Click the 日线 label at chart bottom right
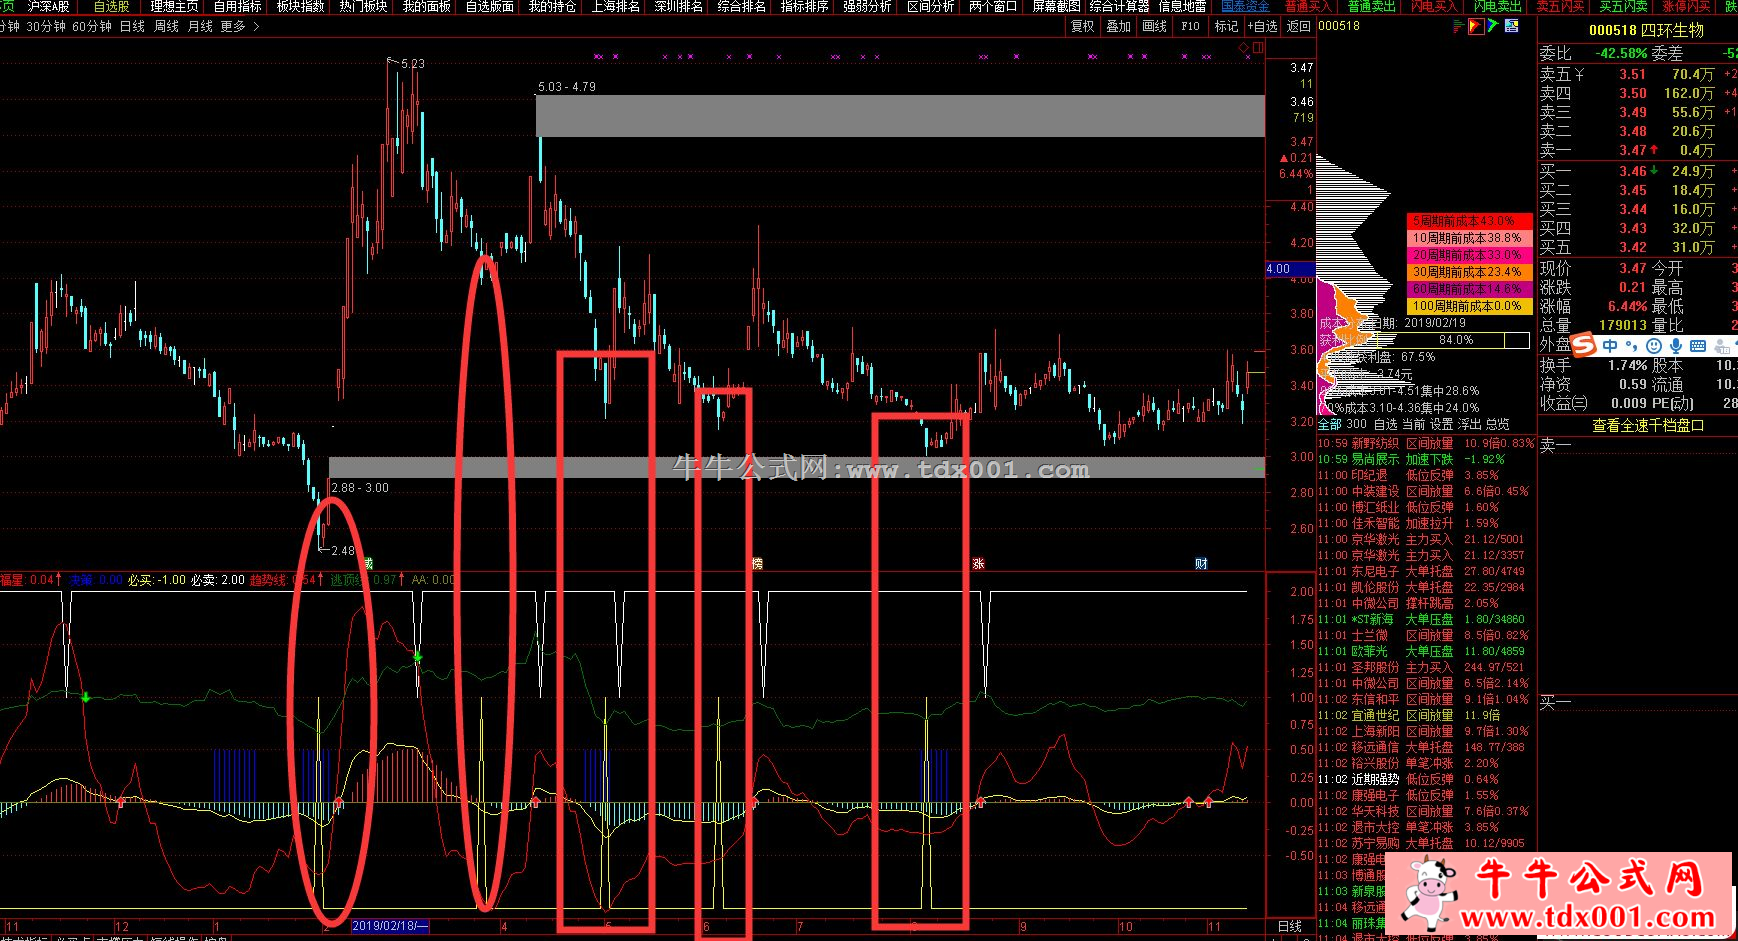This screenshot has width=1738, height=941. [x=1290, y=926]
